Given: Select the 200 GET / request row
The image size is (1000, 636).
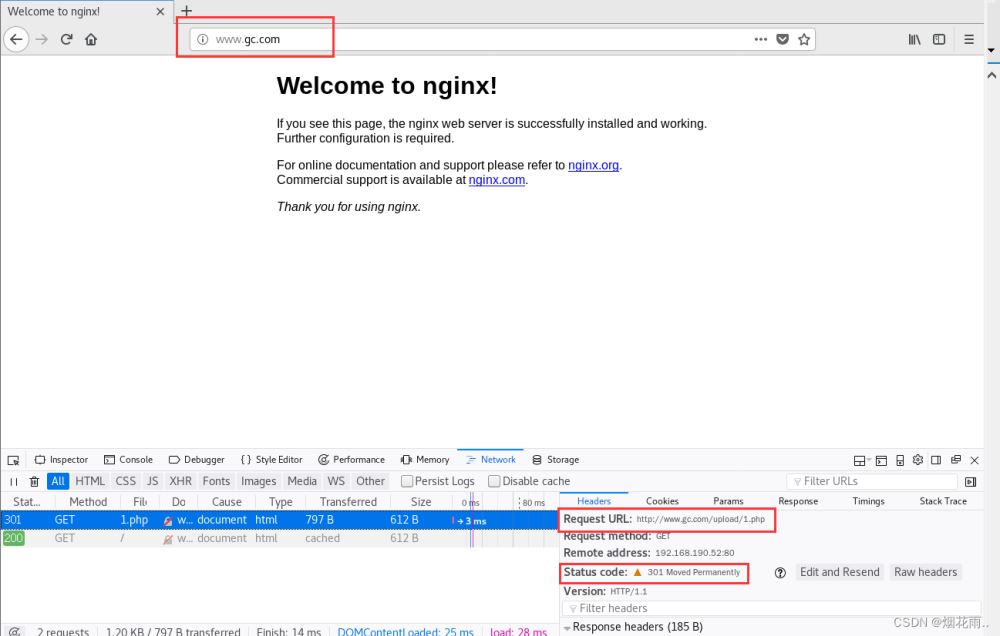Looking at the screenshot, I should pyautogui.click(x=279, y=538).
